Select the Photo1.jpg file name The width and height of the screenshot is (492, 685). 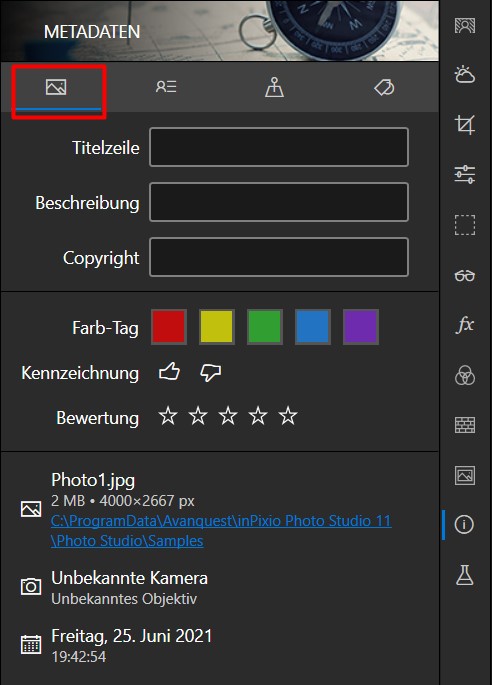pyautogui.click(x=93, y=480)
